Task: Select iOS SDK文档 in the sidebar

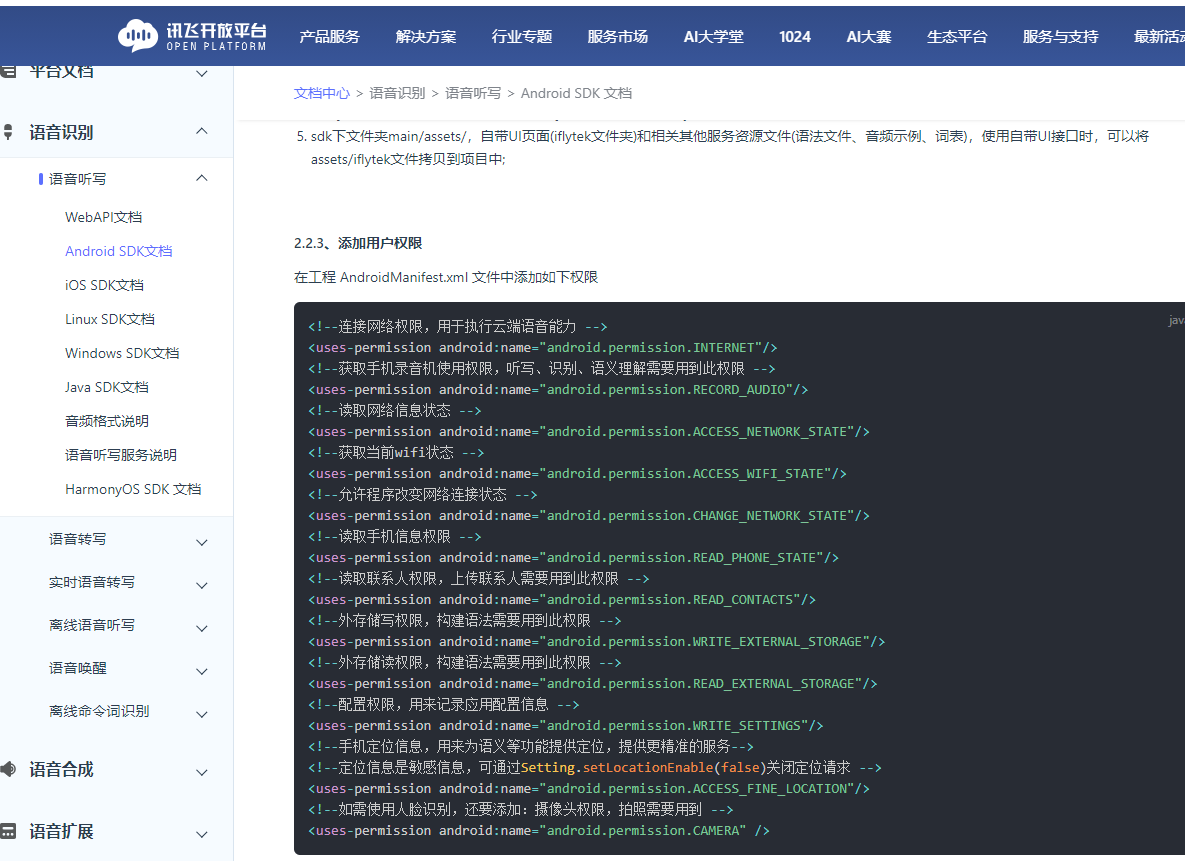Action: (x=104, y=285)
